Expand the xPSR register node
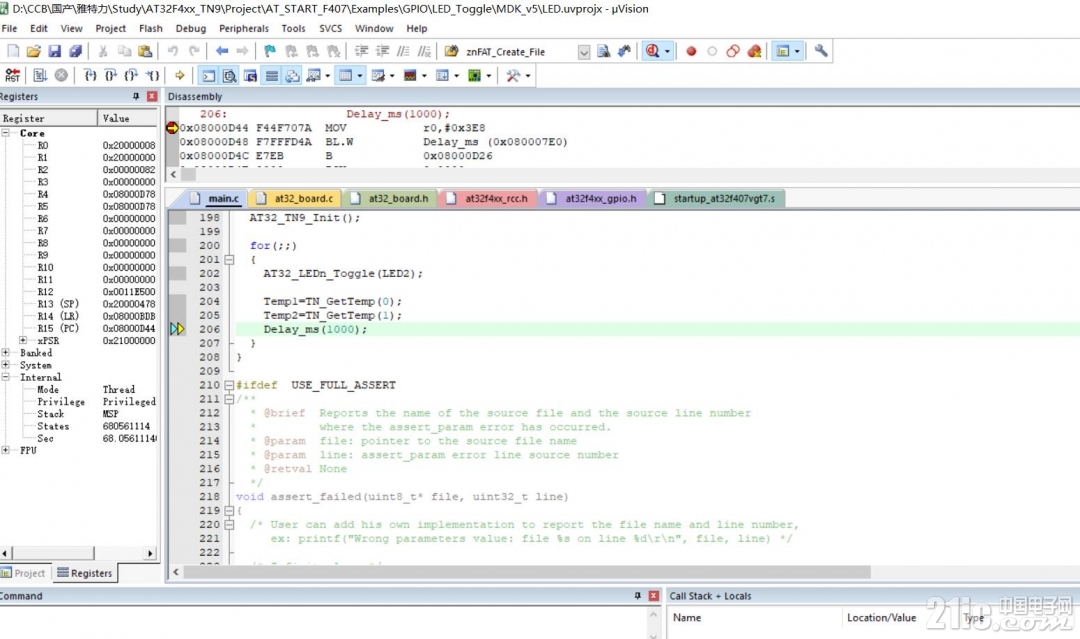1080x639 pixels. 23,340
